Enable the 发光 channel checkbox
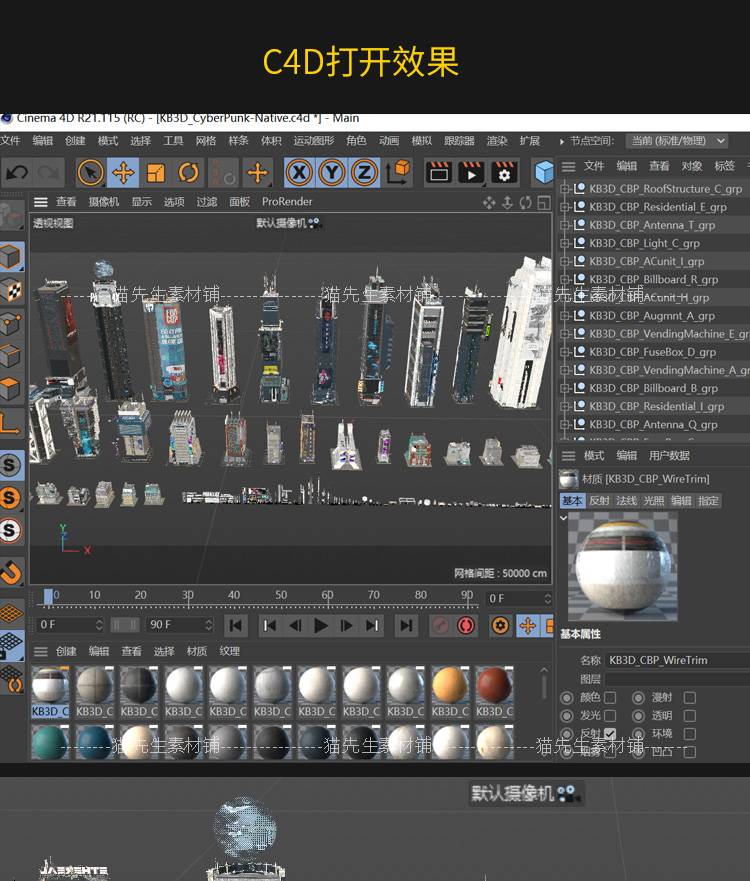 (610, 715)
